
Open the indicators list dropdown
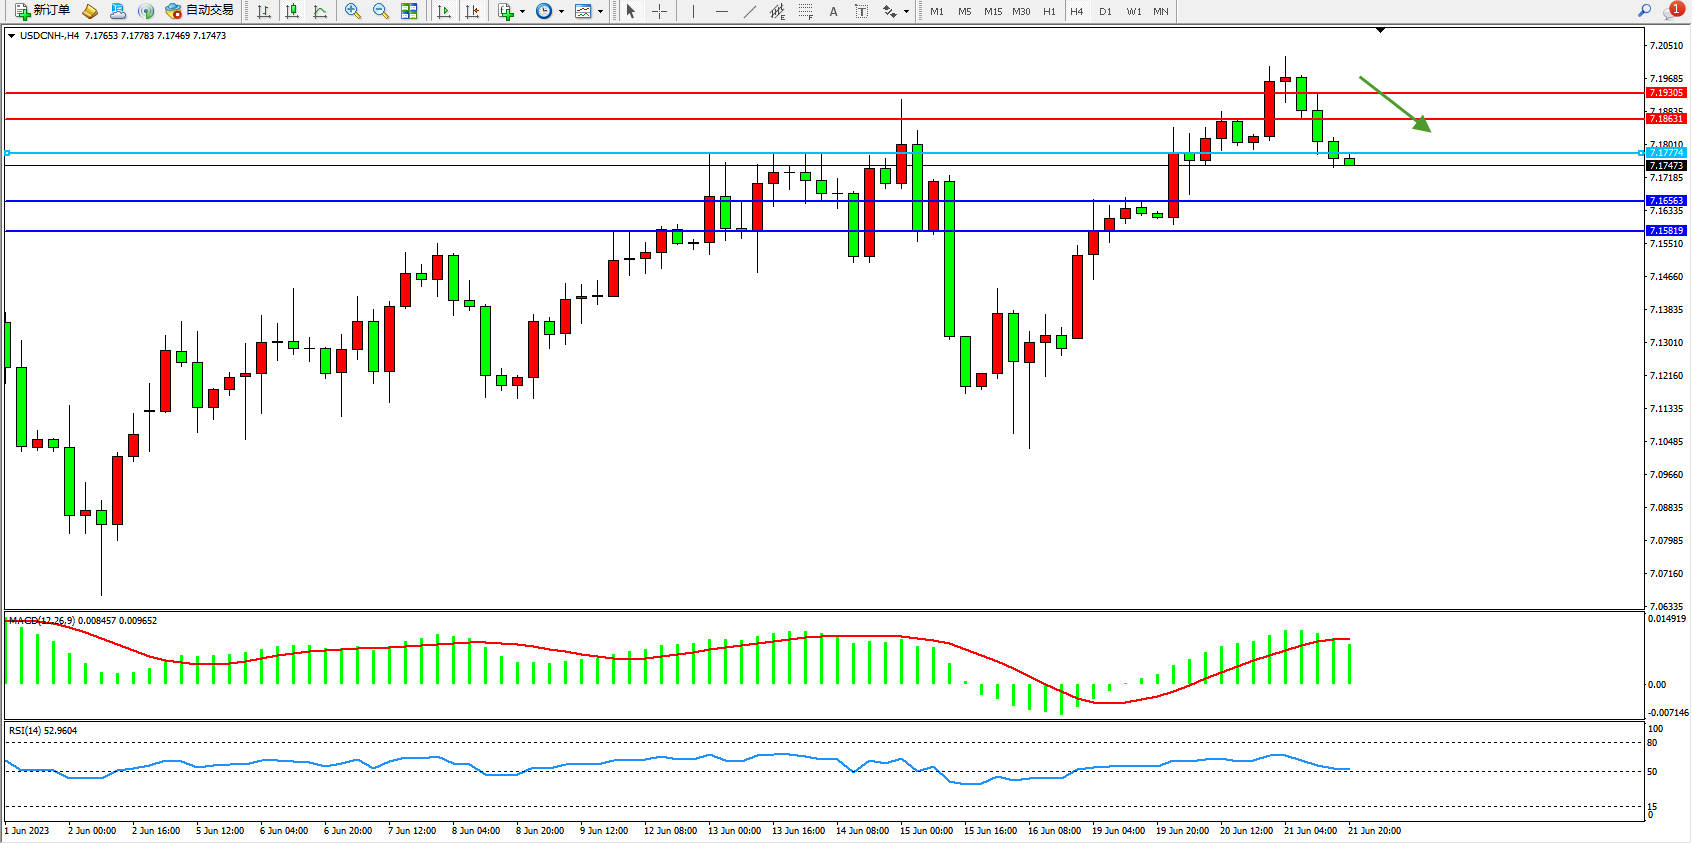[x=522, y=12]
